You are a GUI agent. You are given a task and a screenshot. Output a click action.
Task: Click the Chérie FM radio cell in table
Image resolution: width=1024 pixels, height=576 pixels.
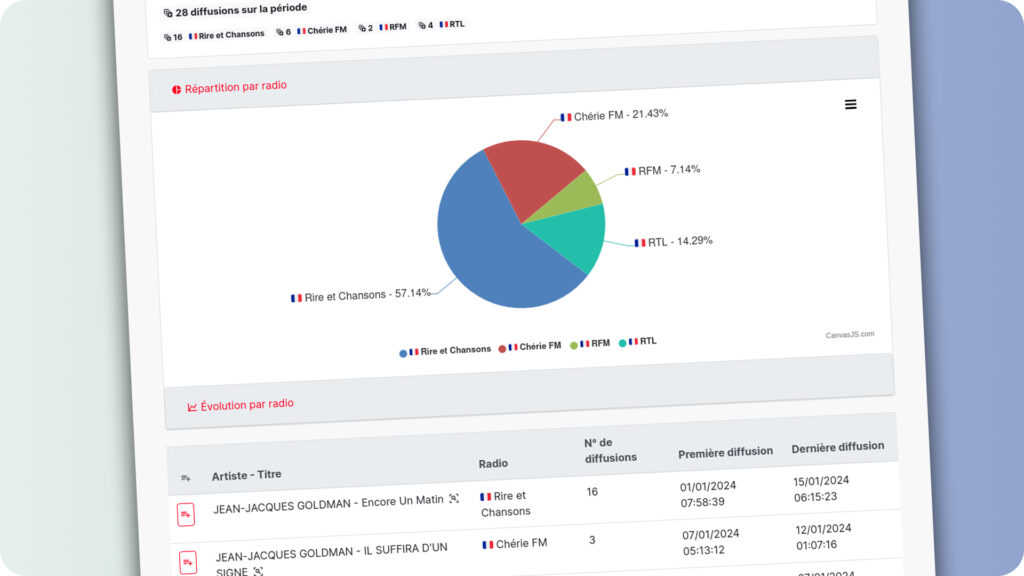tap(515, 544)
